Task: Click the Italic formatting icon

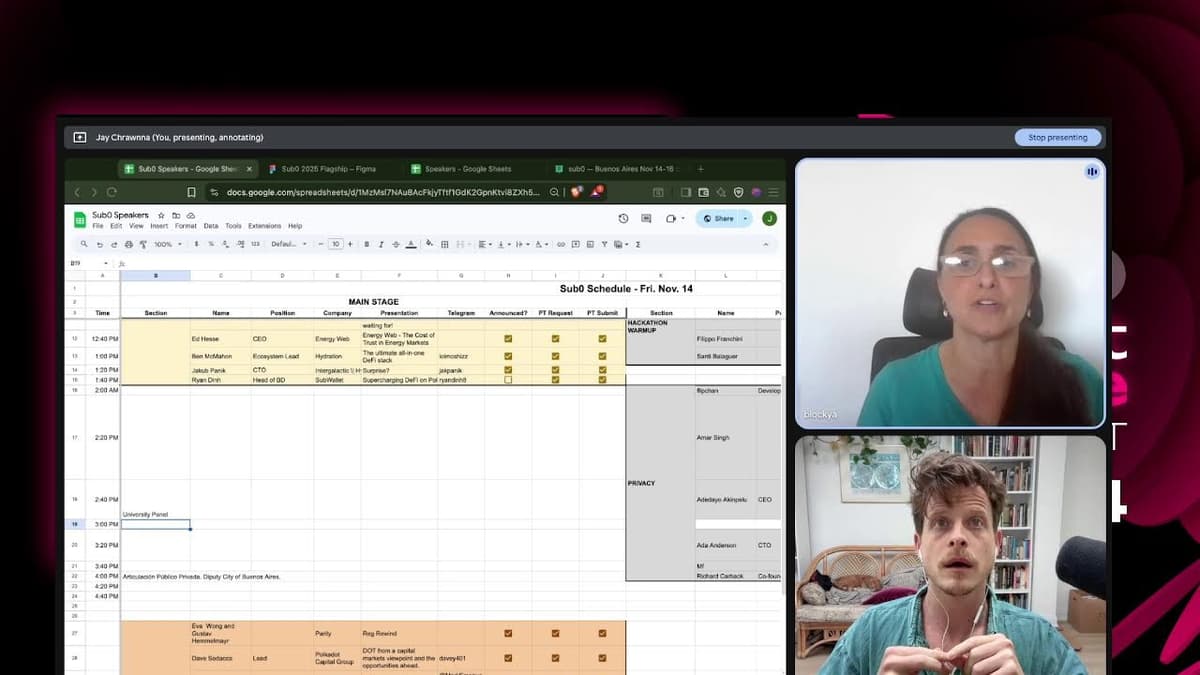Action: pos(381,244)
